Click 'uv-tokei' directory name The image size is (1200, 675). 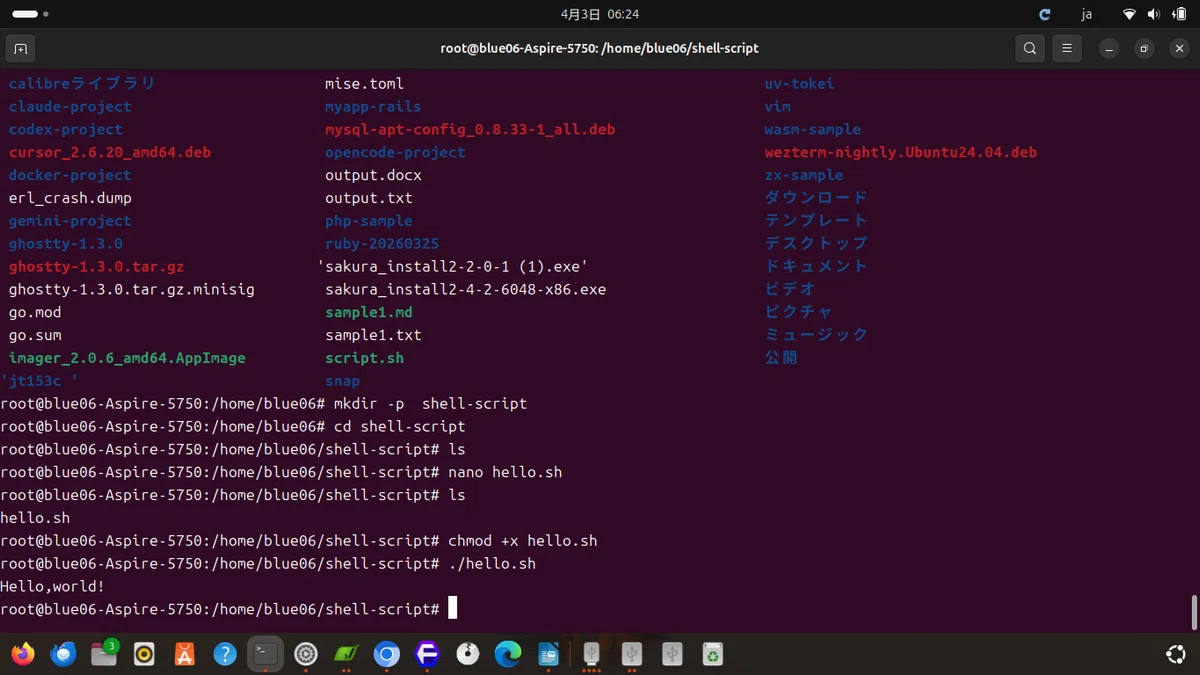[799, 84]
